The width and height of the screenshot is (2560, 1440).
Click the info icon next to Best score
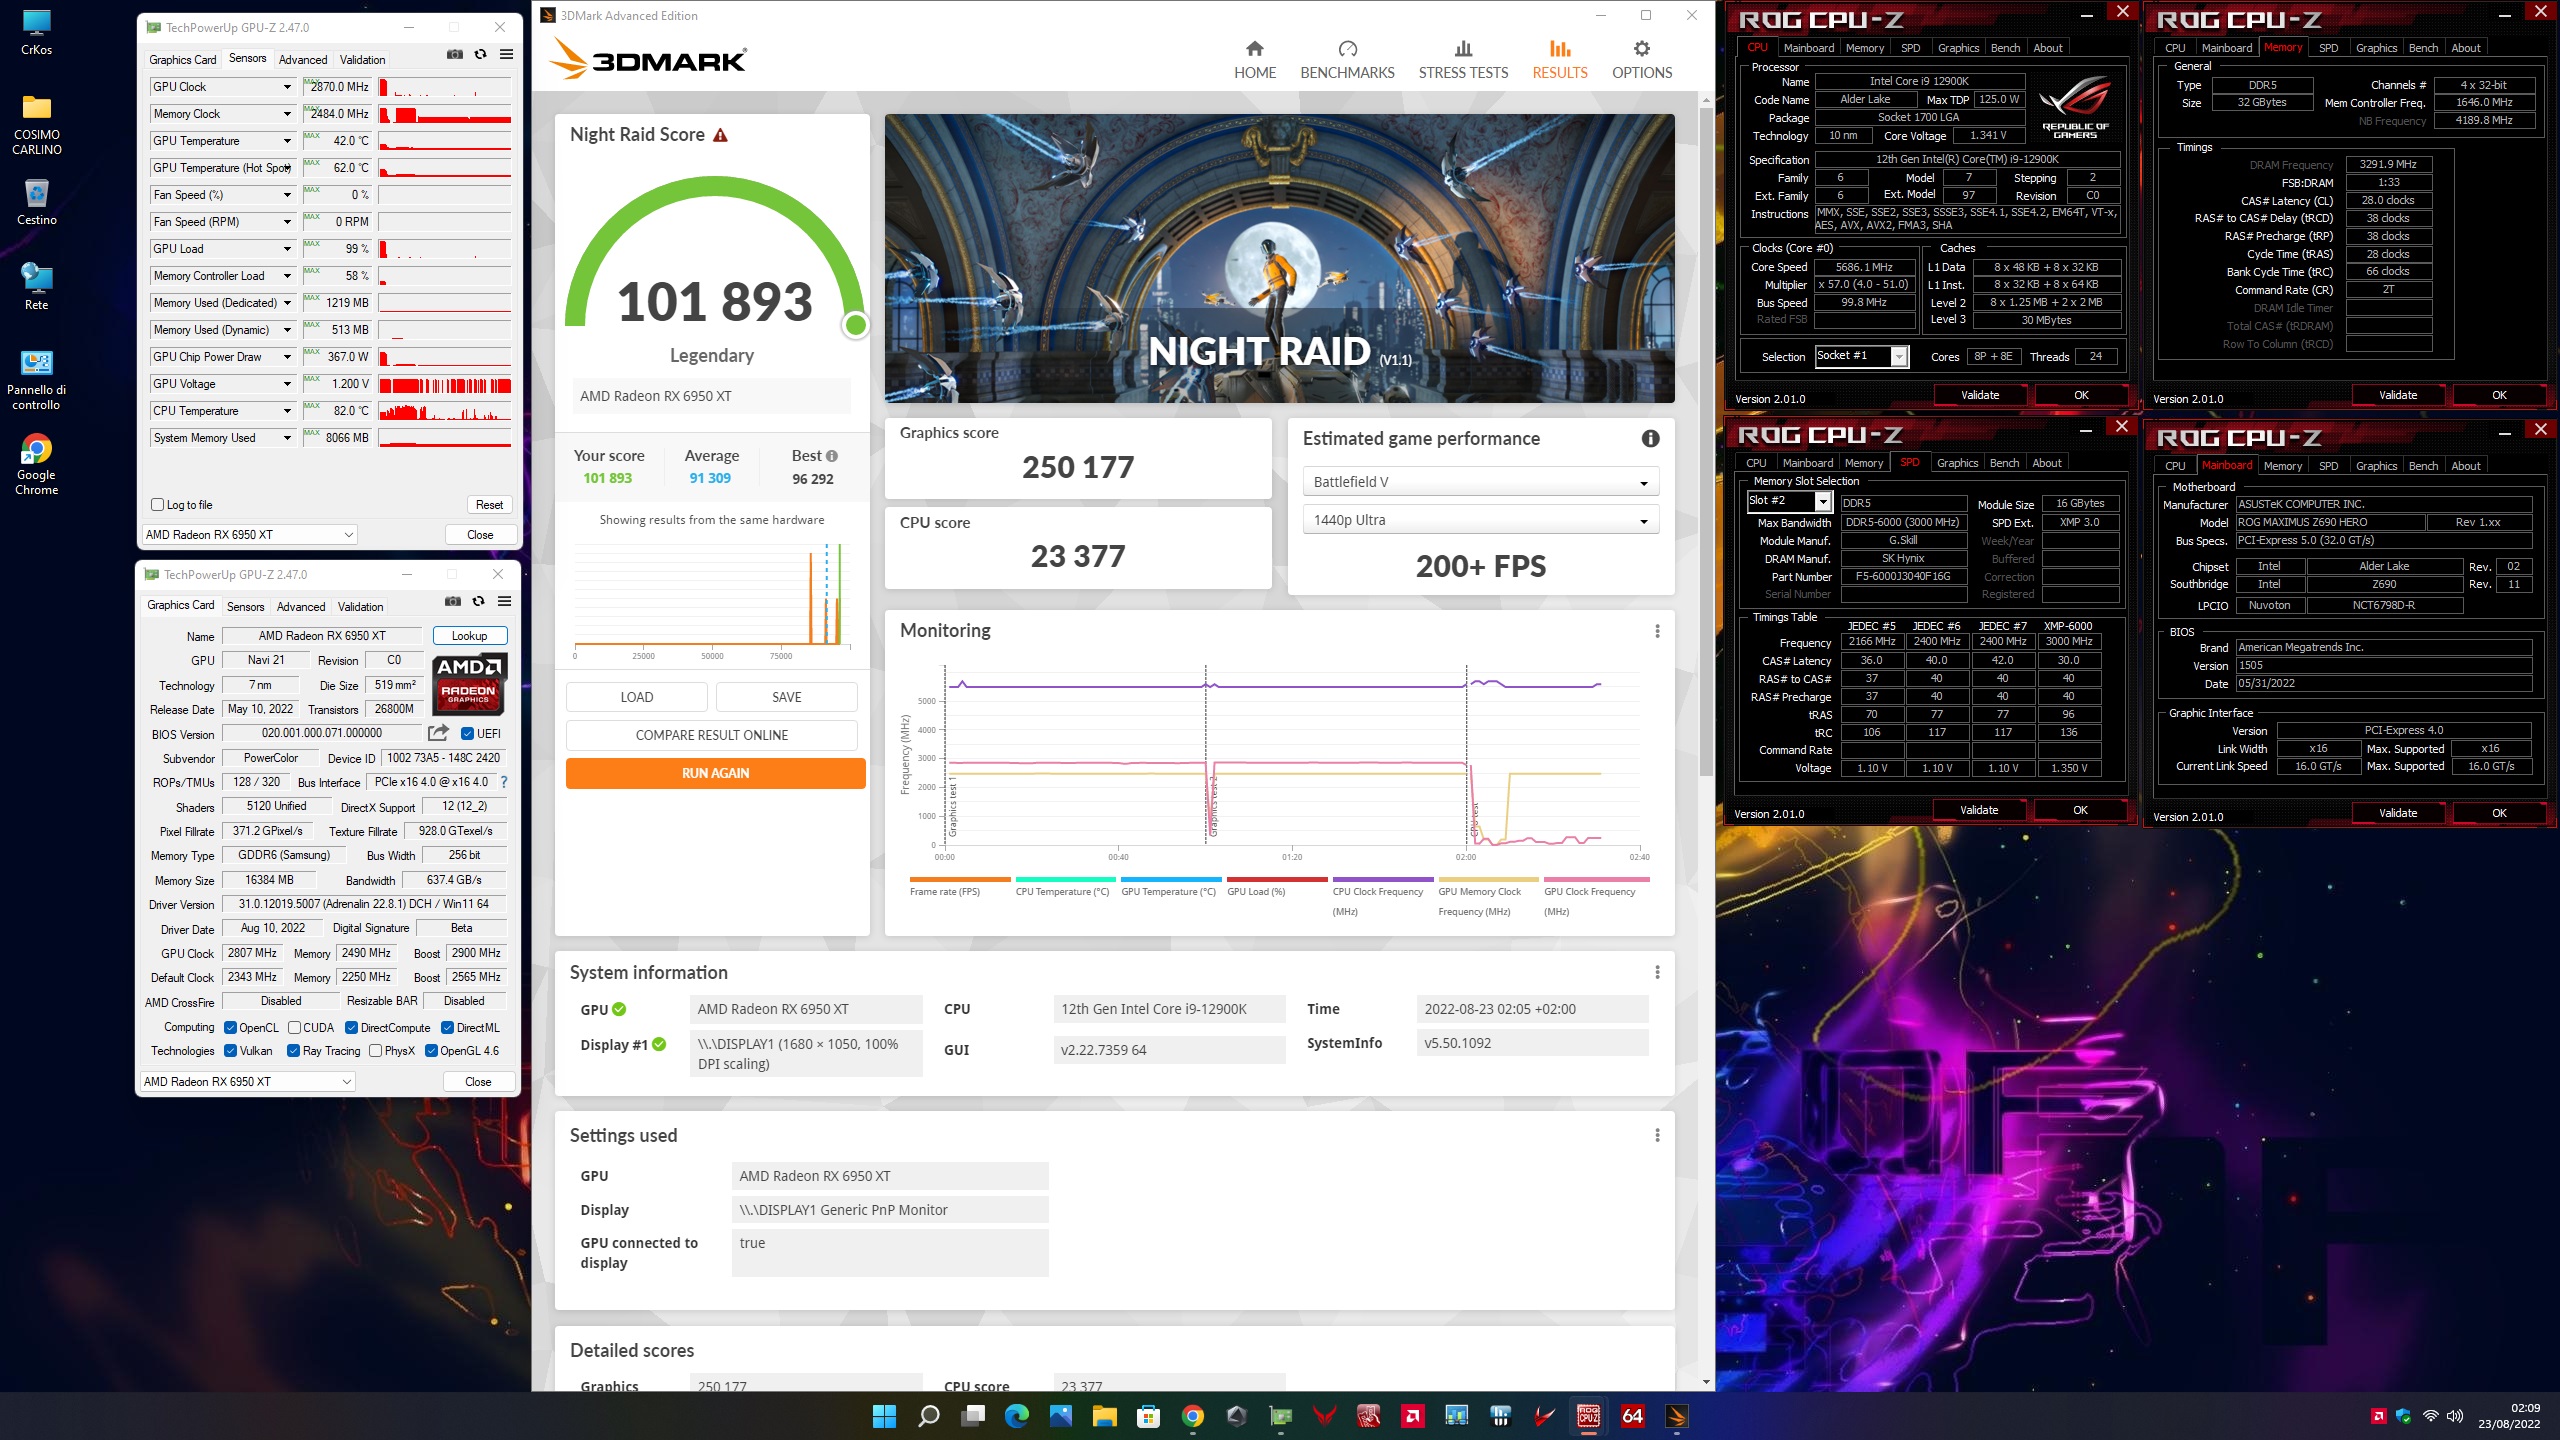832,456
